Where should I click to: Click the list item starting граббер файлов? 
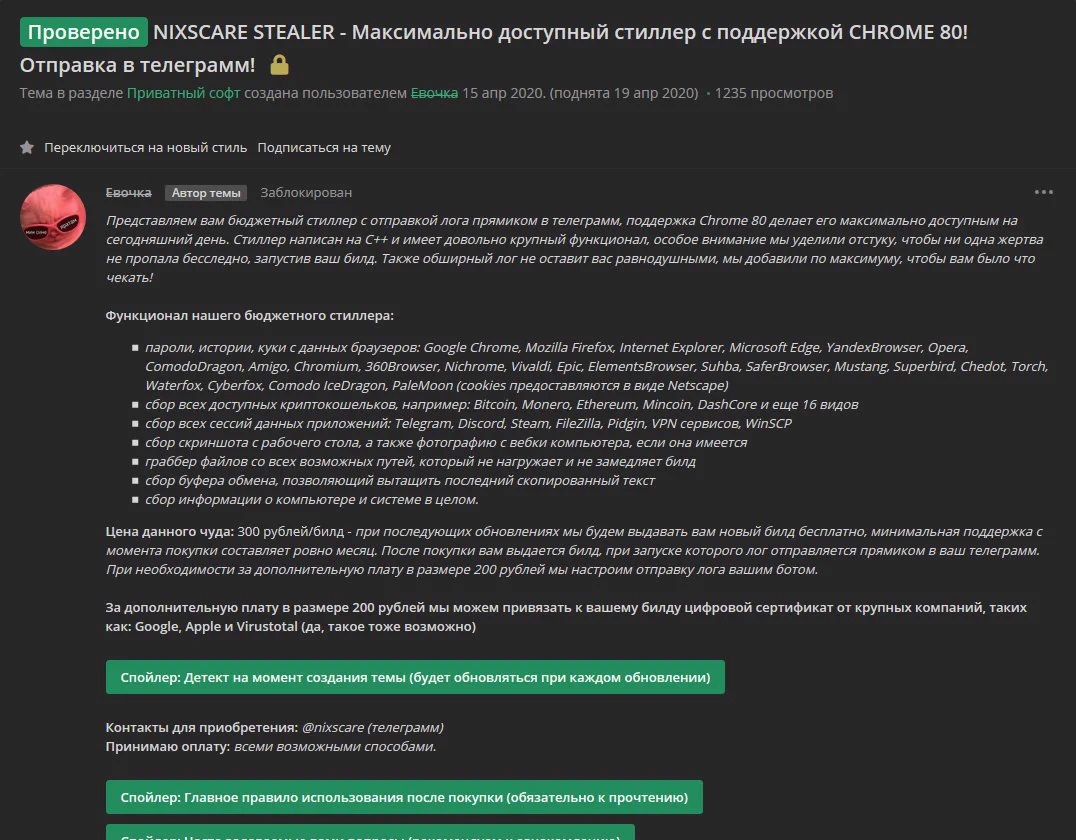pyautogui.click(x=420, y=461)
